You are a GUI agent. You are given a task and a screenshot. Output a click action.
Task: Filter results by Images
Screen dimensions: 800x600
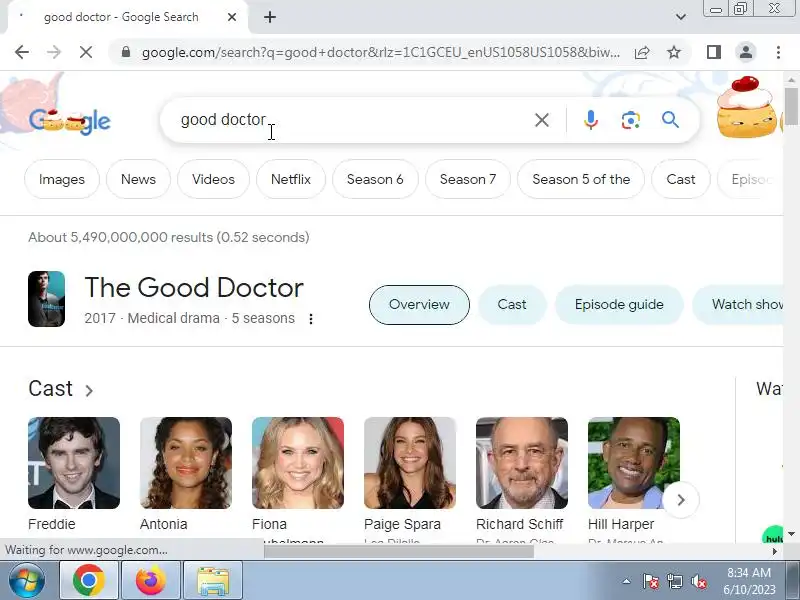62,180
